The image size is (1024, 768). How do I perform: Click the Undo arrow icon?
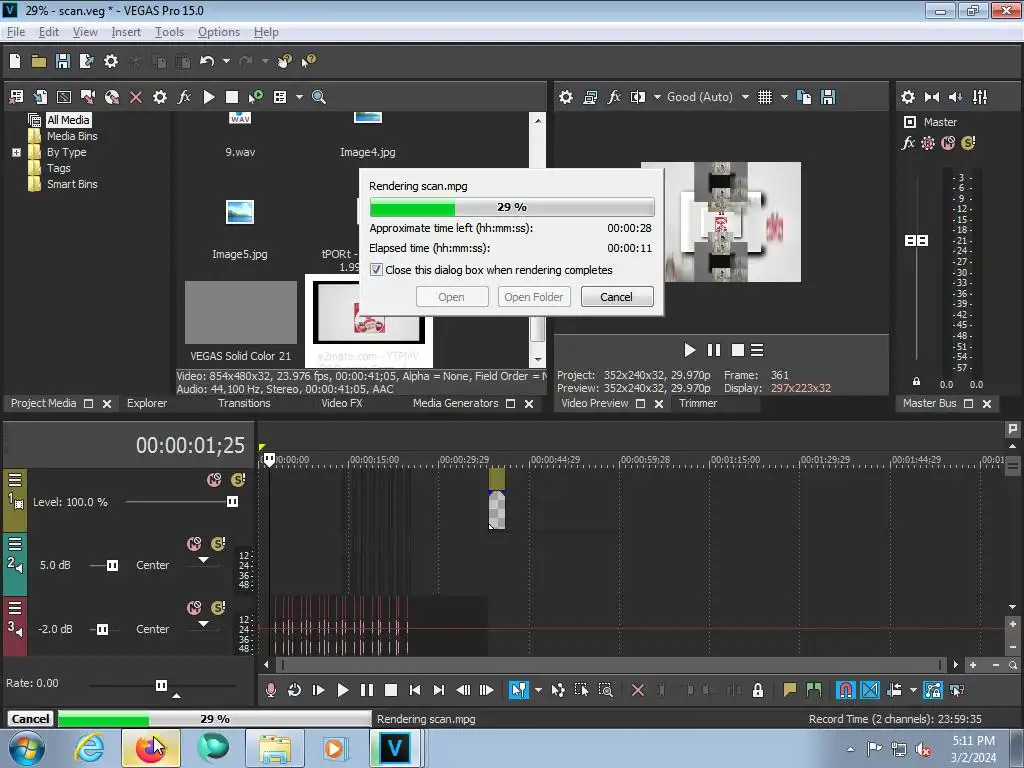point(207,61)
